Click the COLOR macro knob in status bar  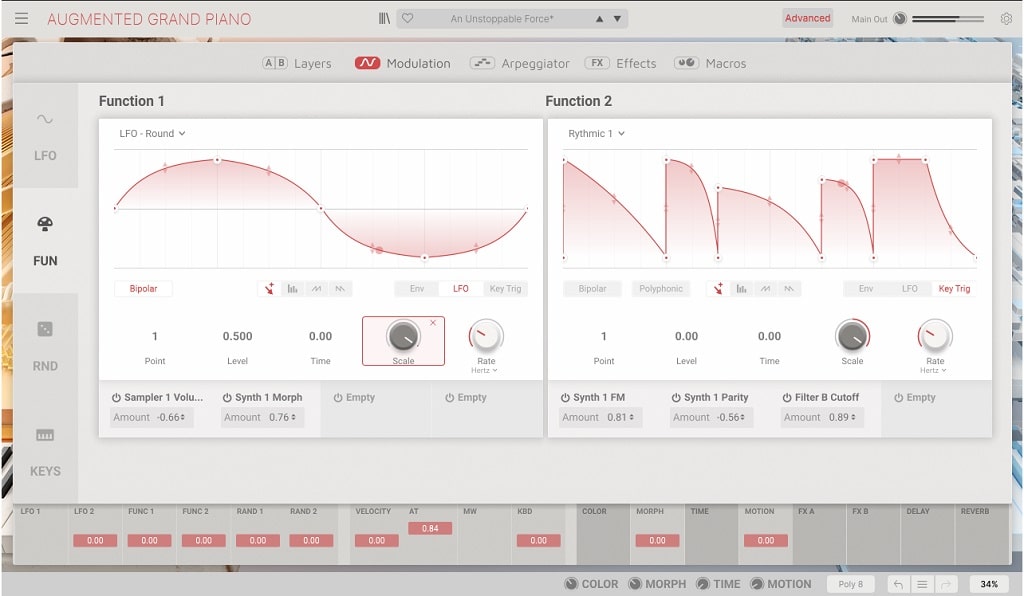(x=571, y=584)
